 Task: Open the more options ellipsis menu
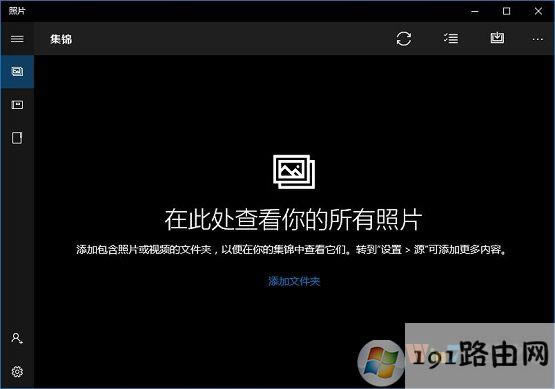click(538, 39)
